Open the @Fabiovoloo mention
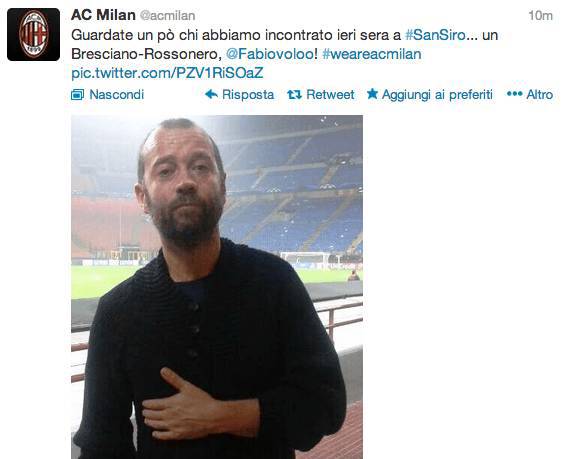 click(x=270, y=54)
